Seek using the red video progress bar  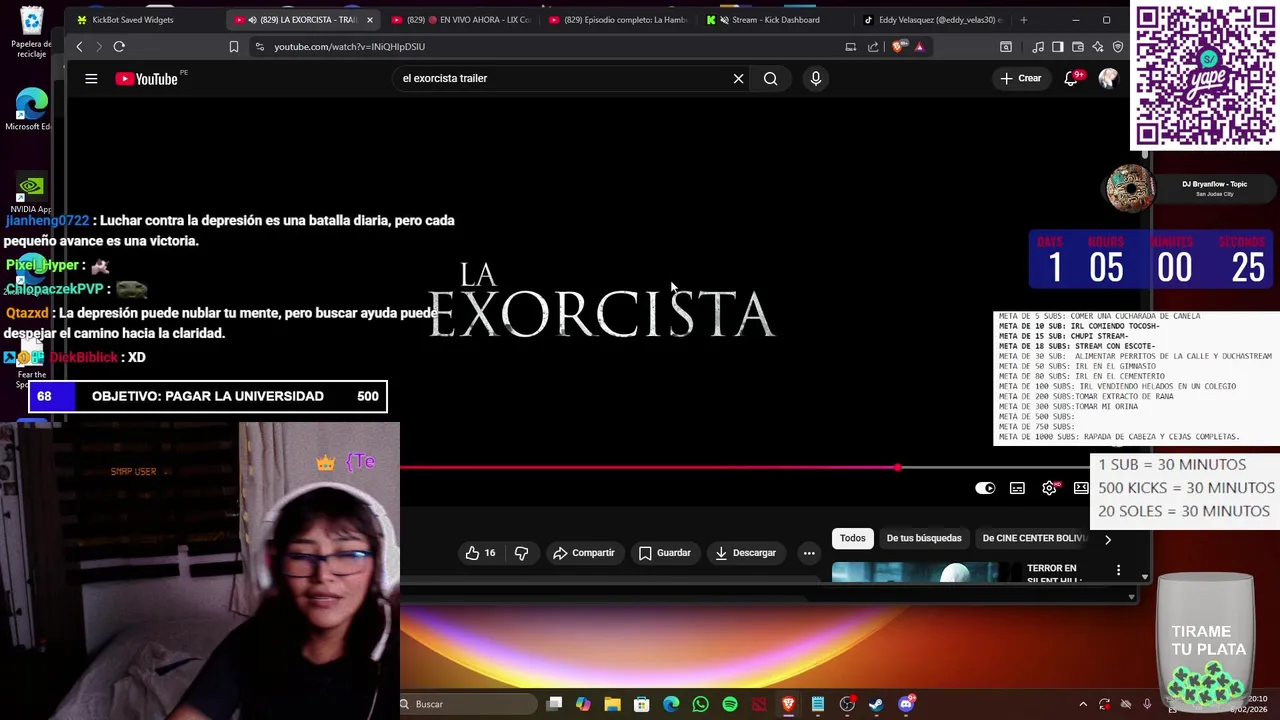point(745,467)
